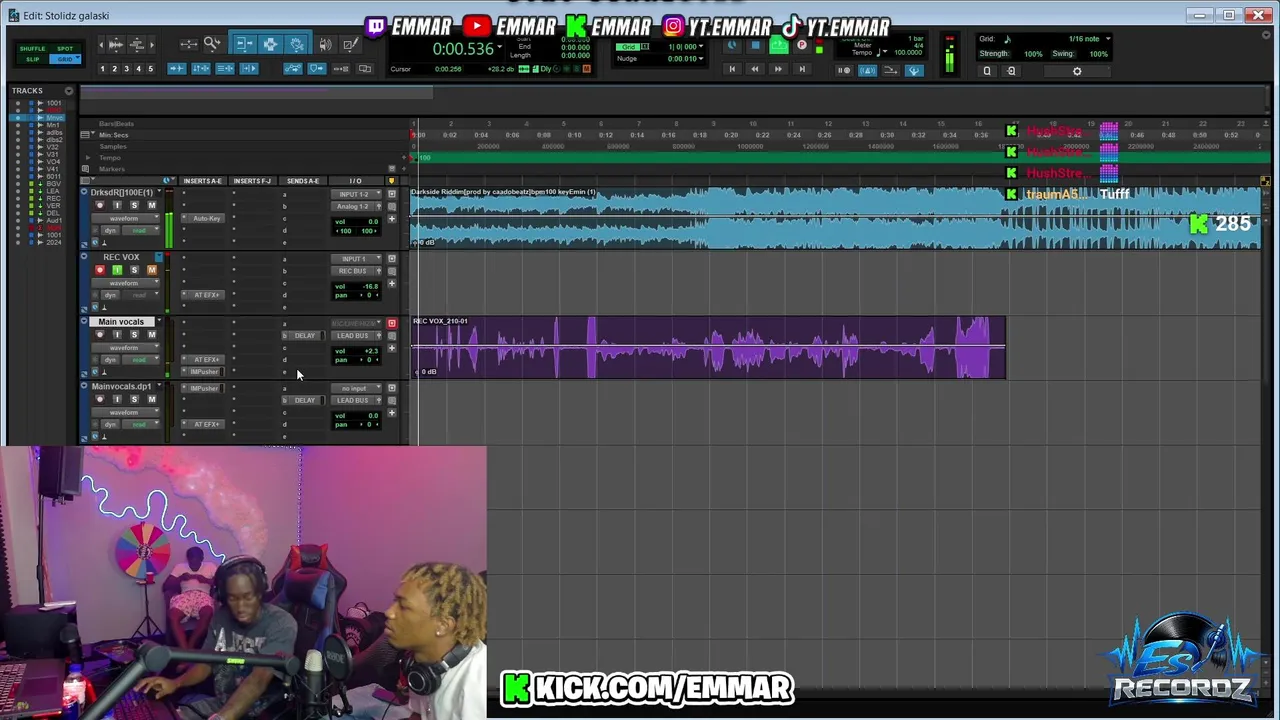Screen dimensions: 1280x720
Task: Open IMPusher insert on Main vocals
Action: coord(204,372)
